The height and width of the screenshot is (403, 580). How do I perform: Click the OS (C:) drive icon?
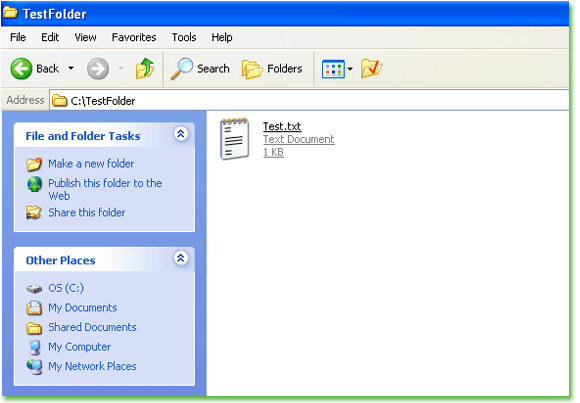click(34, 288)
